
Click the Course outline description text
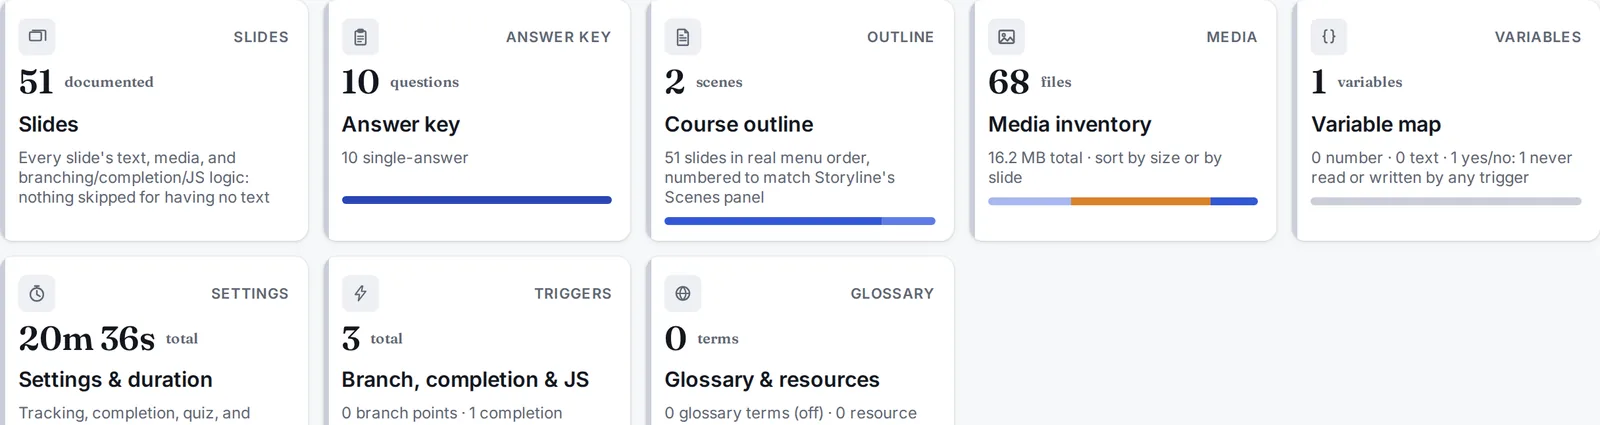[x=780, y=178]
